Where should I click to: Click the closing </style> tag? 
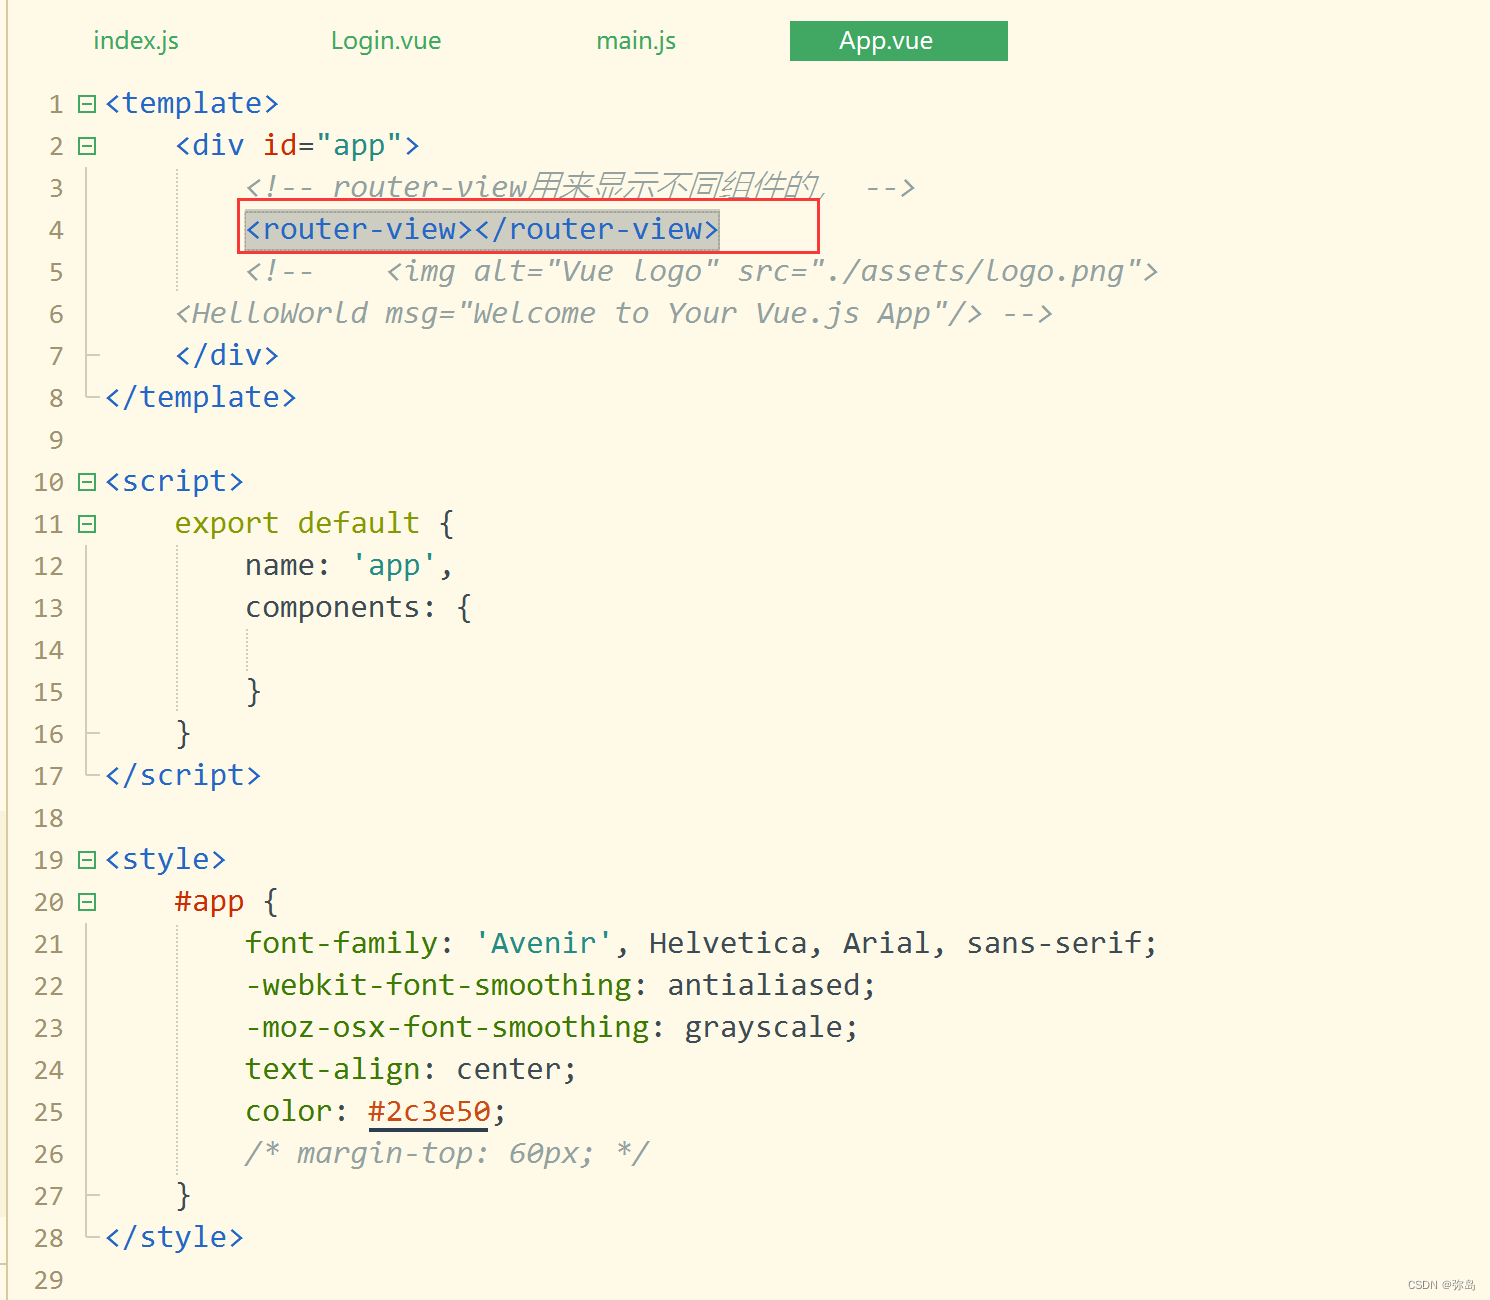174,1238
